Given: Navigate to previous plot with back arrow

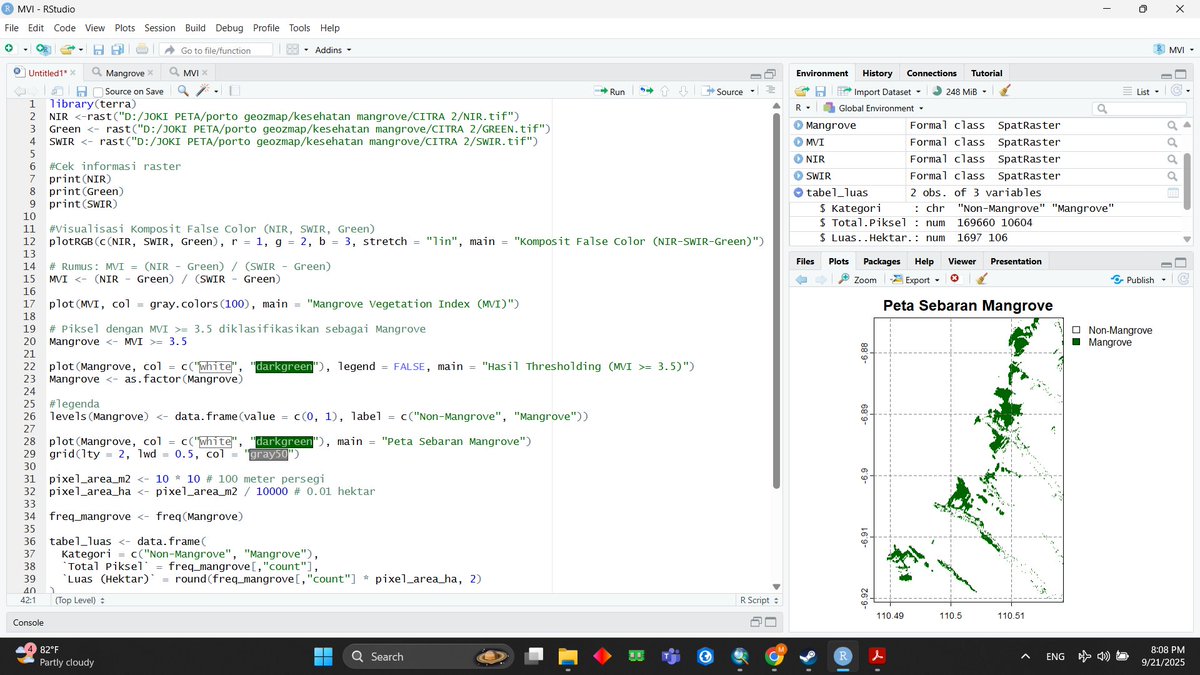Looking at the screenshot, I should pos(801,280).
